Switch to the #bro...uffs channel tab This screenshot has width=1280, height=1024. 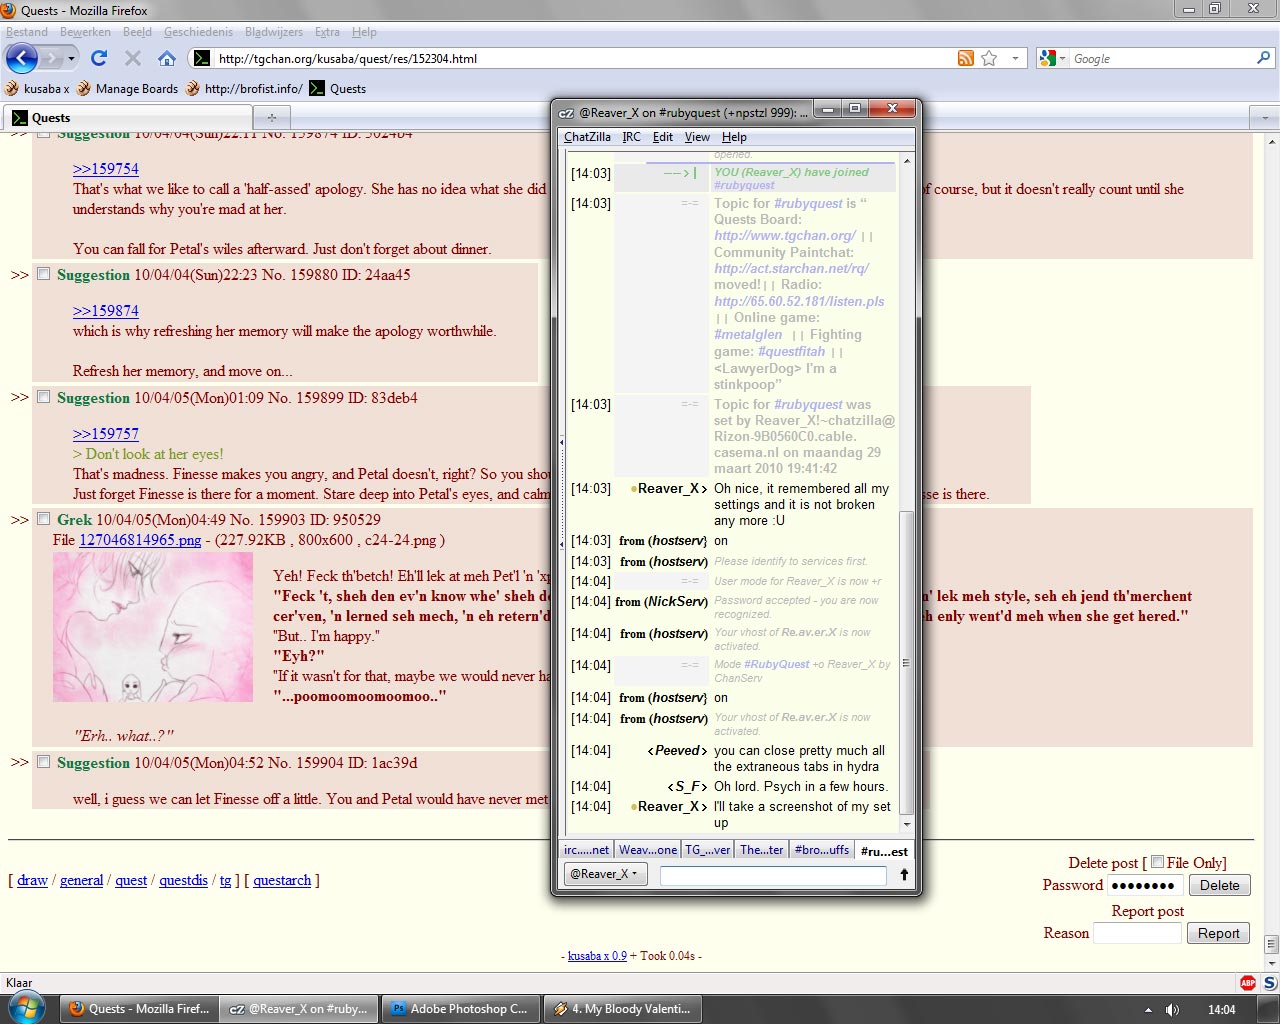click(x=821, y=850)
